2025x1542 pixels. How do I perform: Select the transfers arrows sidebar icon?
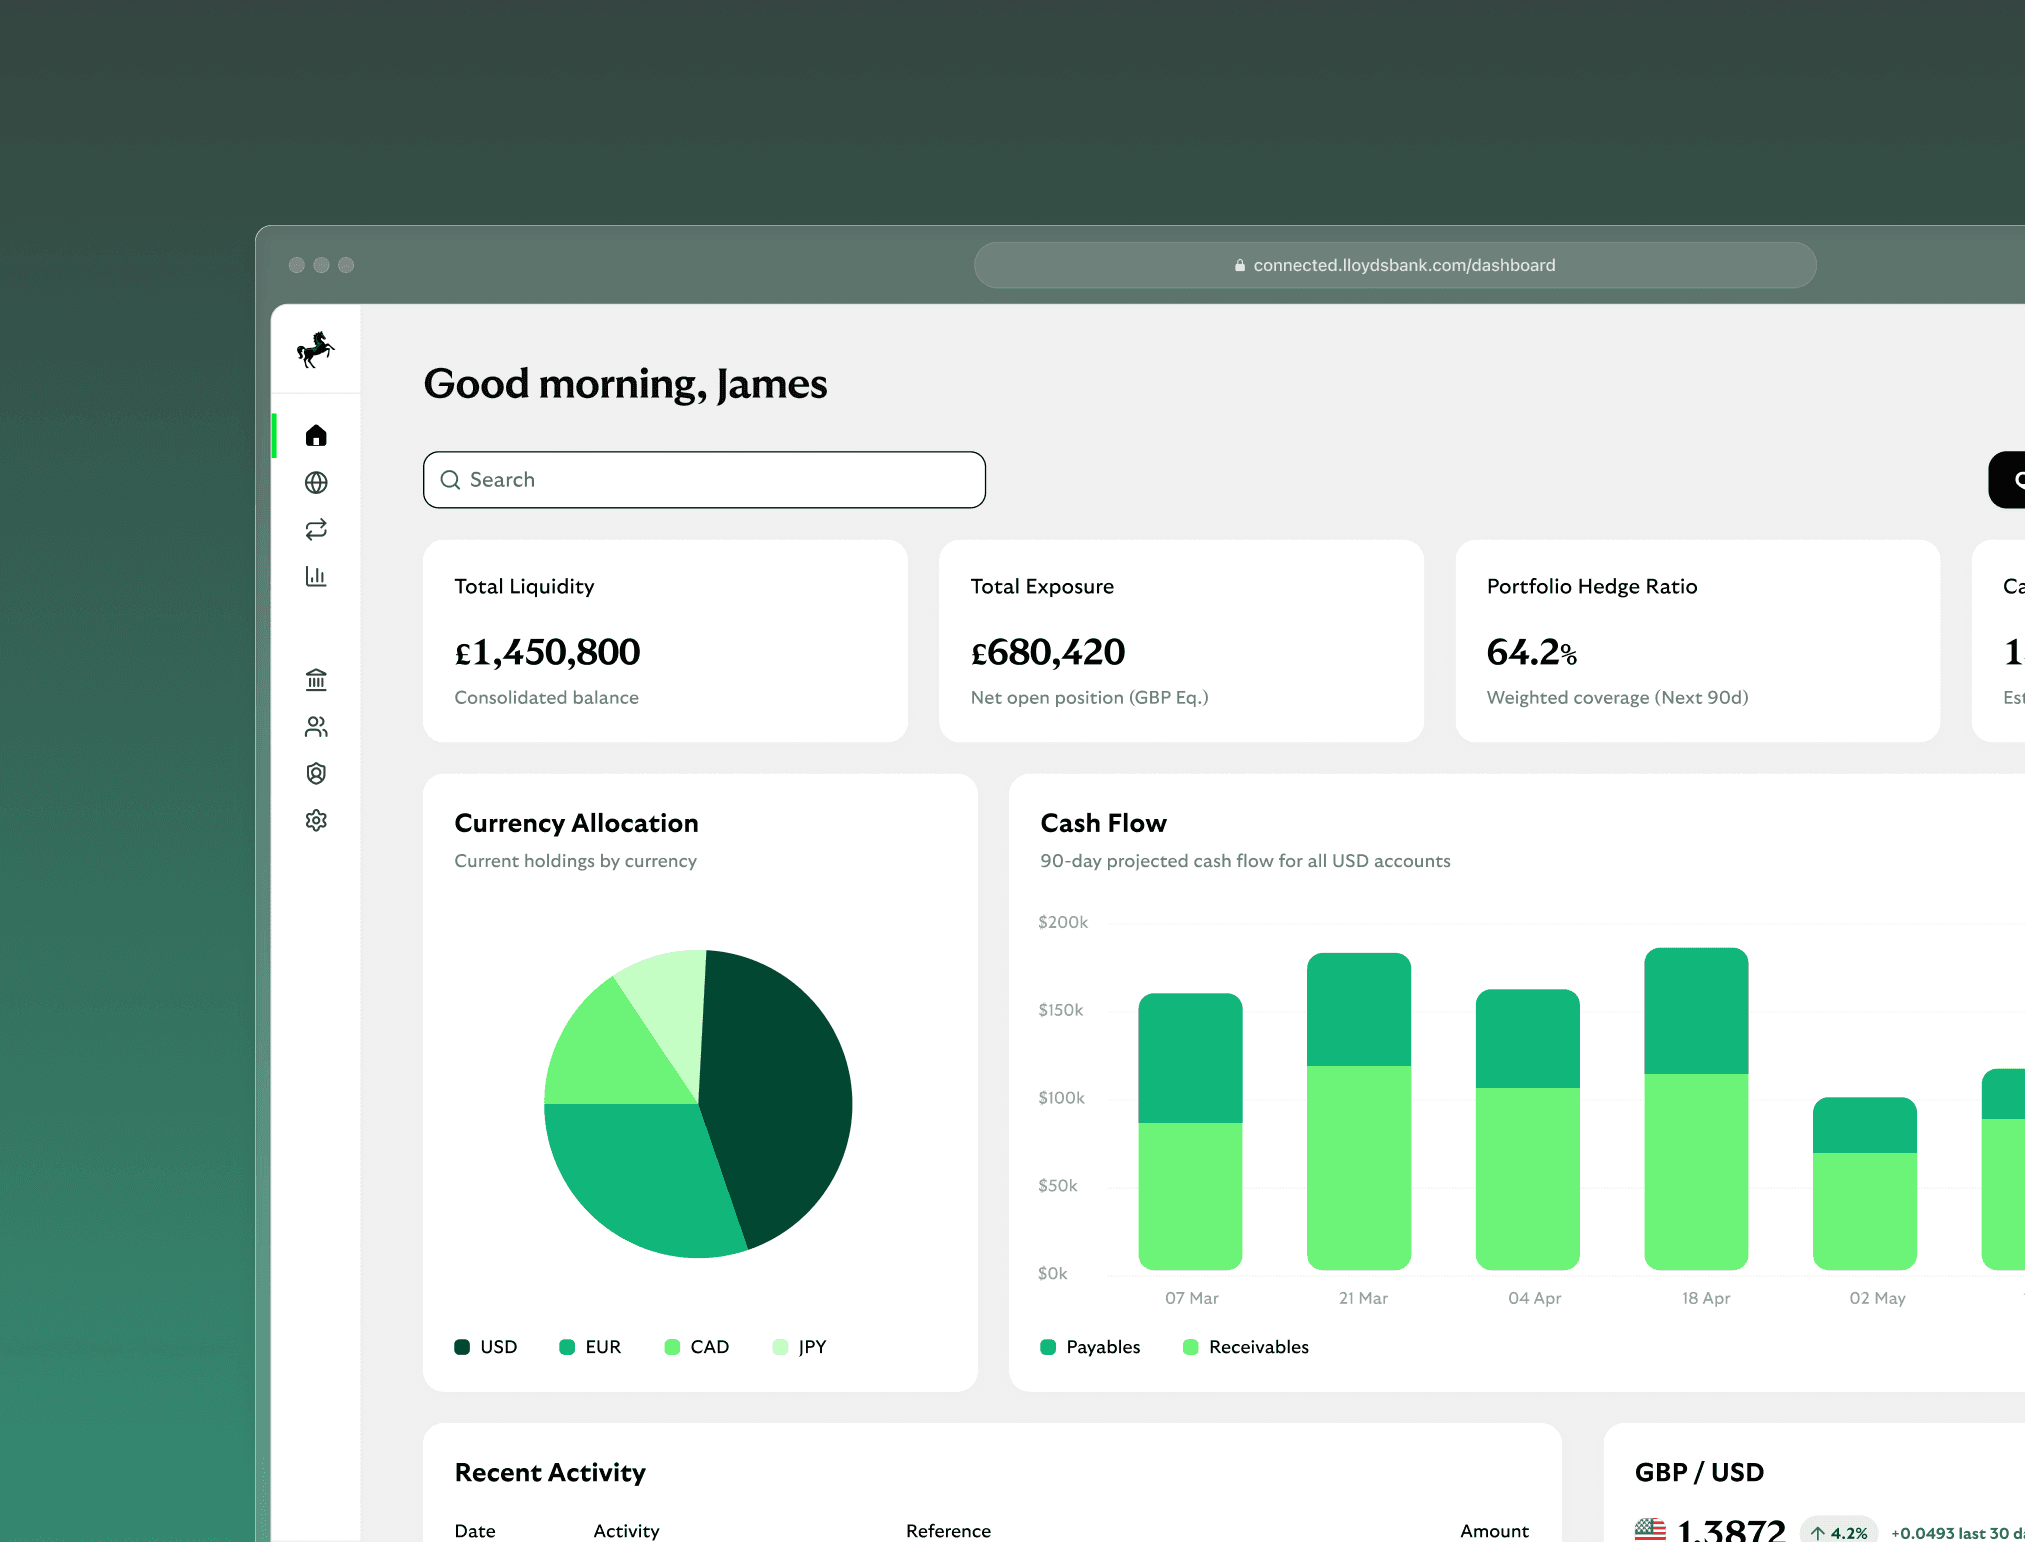pos(316,529)
